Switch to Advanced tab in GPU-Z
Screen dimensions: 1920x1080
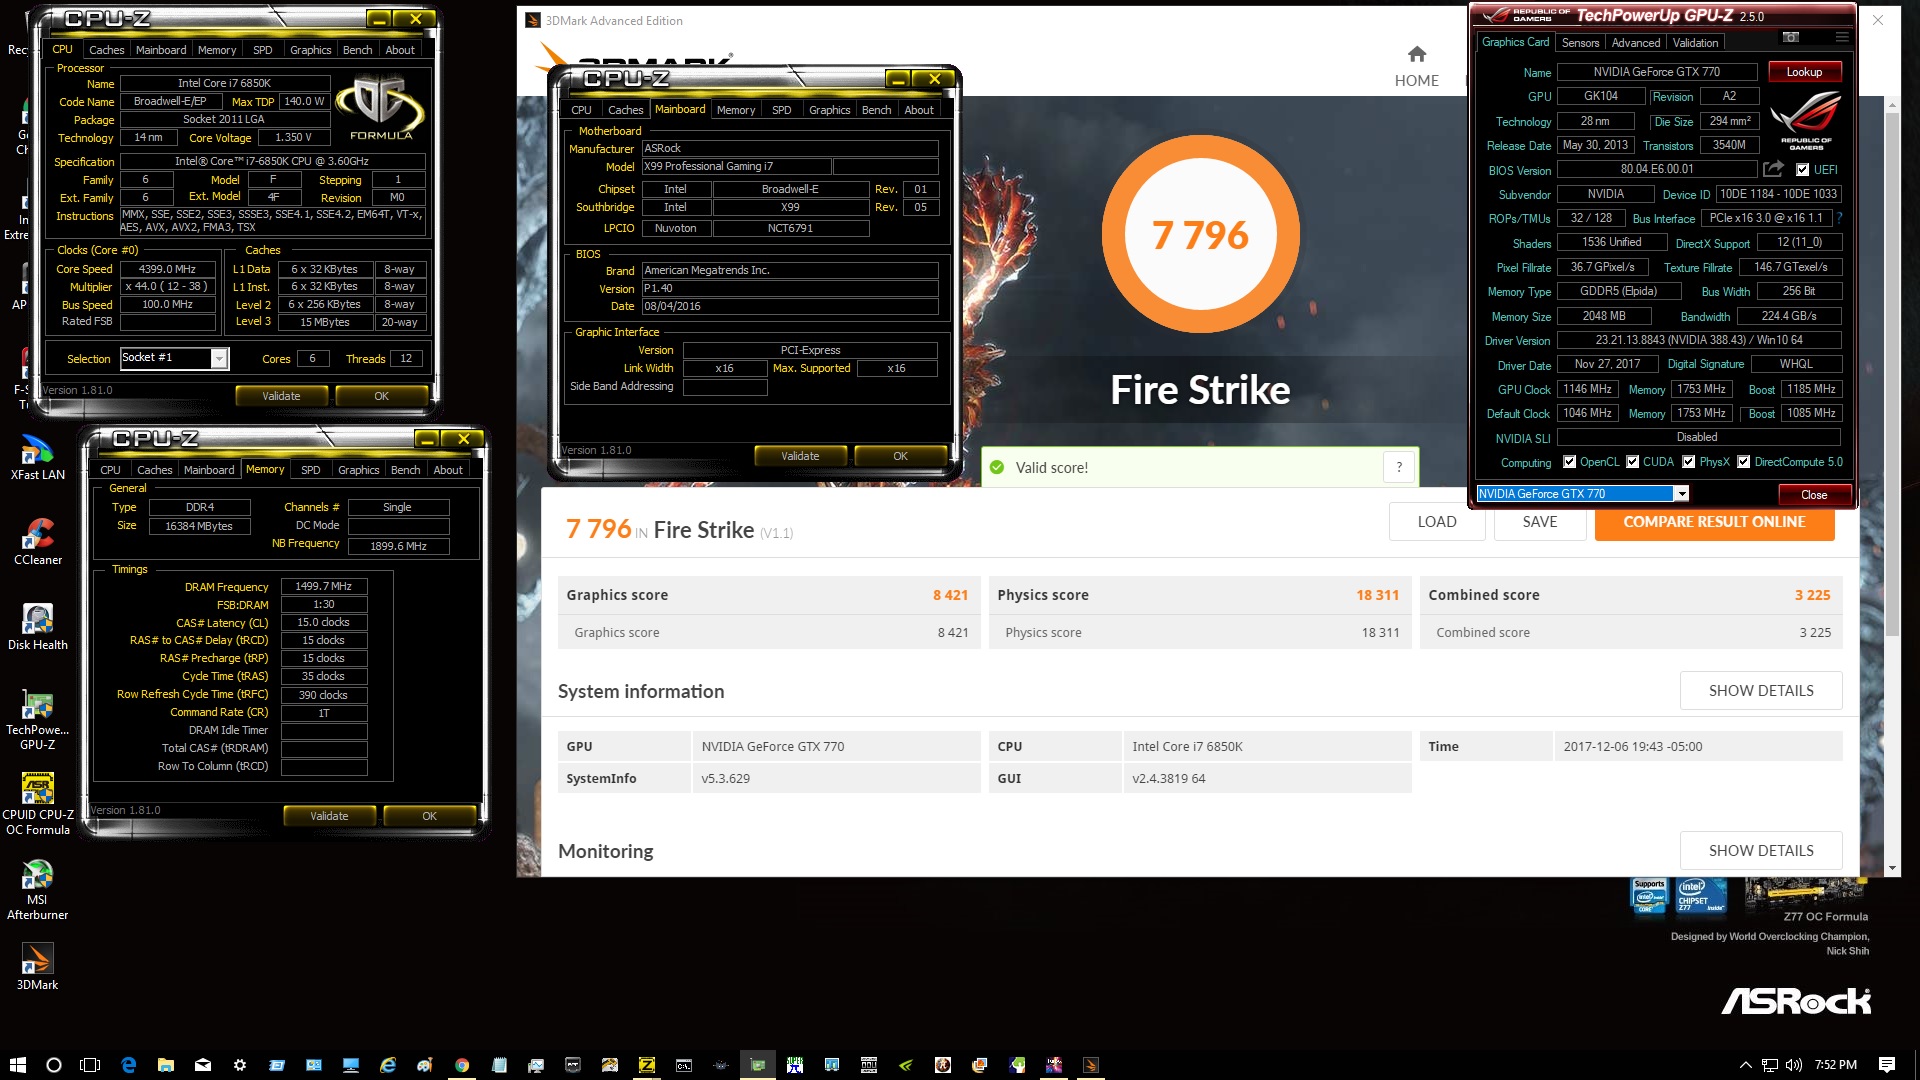click(x=1636, y=43)
